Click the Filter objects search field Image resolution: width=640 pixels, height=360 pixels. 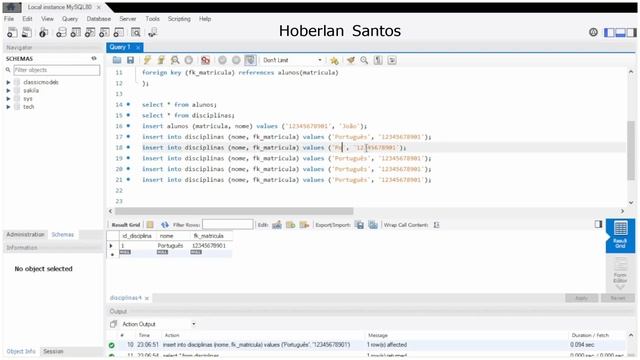point(57,70)
